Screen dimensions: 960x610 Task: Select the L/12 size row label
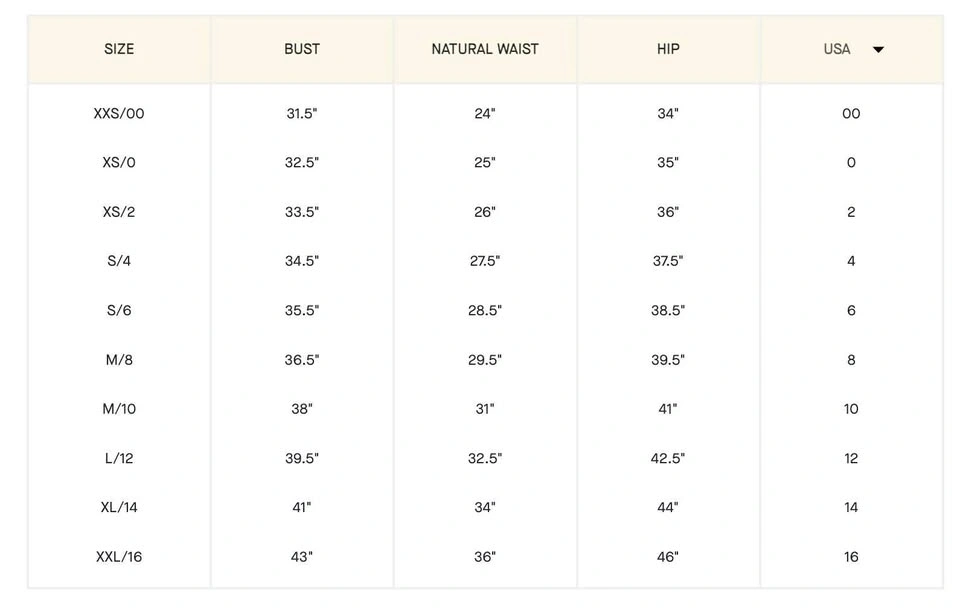click(119, 458)
